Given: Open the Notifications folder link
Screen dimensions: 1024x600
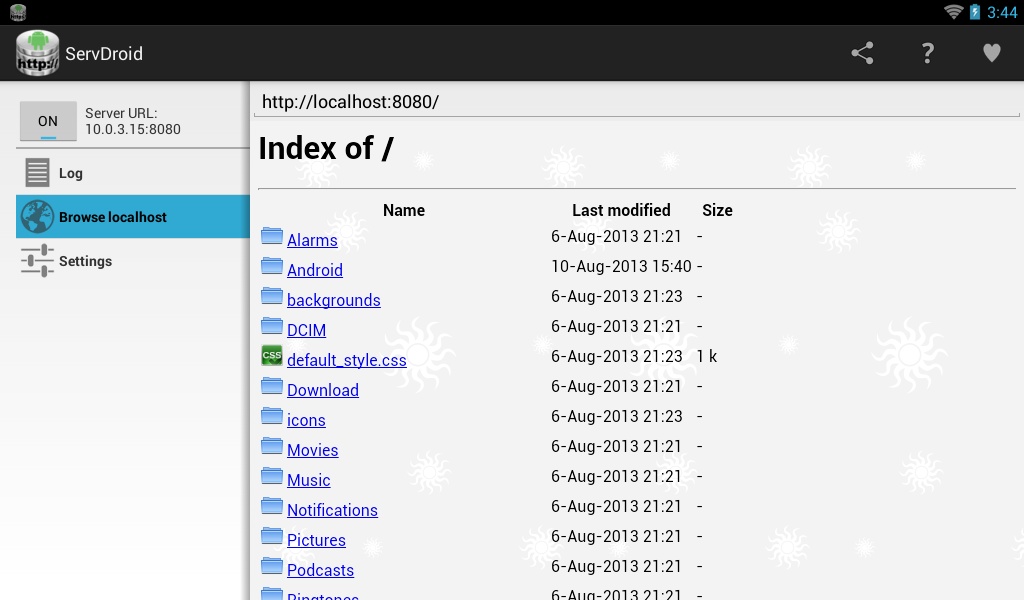Looking at the screenshot, I should [x=332, y=510].
